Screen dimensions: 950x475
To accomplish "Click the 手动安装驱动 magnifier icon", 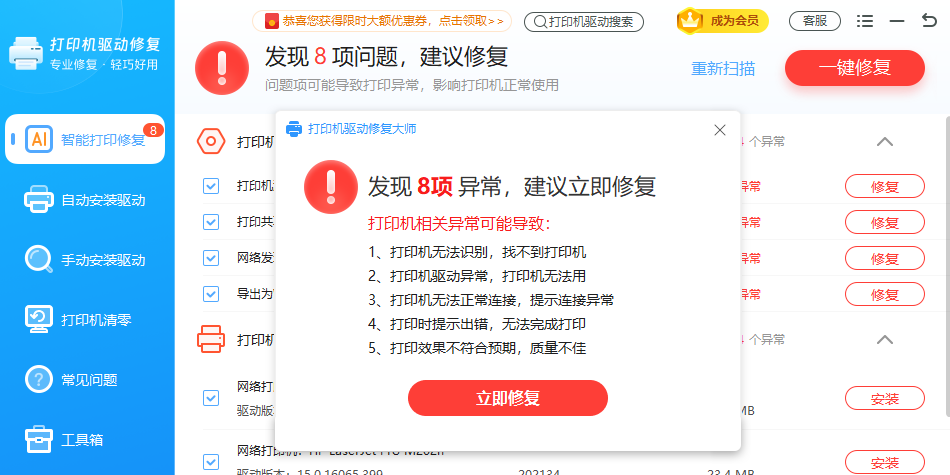I will (39, 260).
